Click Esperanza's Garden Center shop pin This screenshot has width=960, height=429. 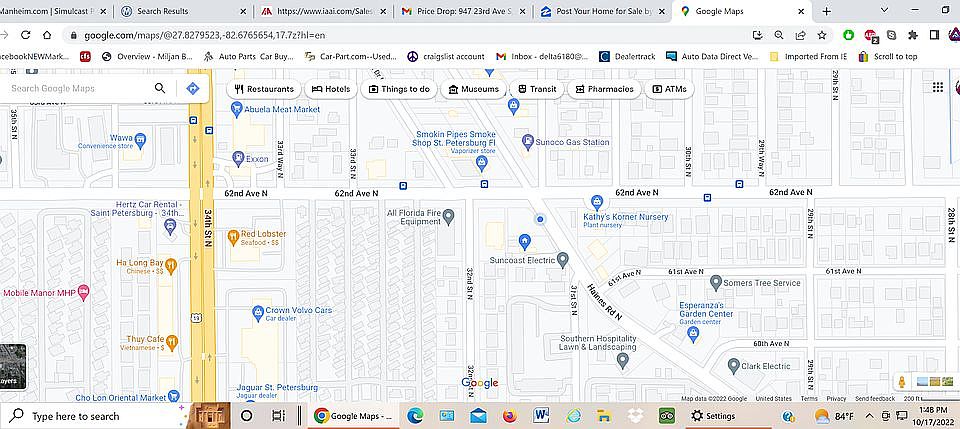click(693, 334)
